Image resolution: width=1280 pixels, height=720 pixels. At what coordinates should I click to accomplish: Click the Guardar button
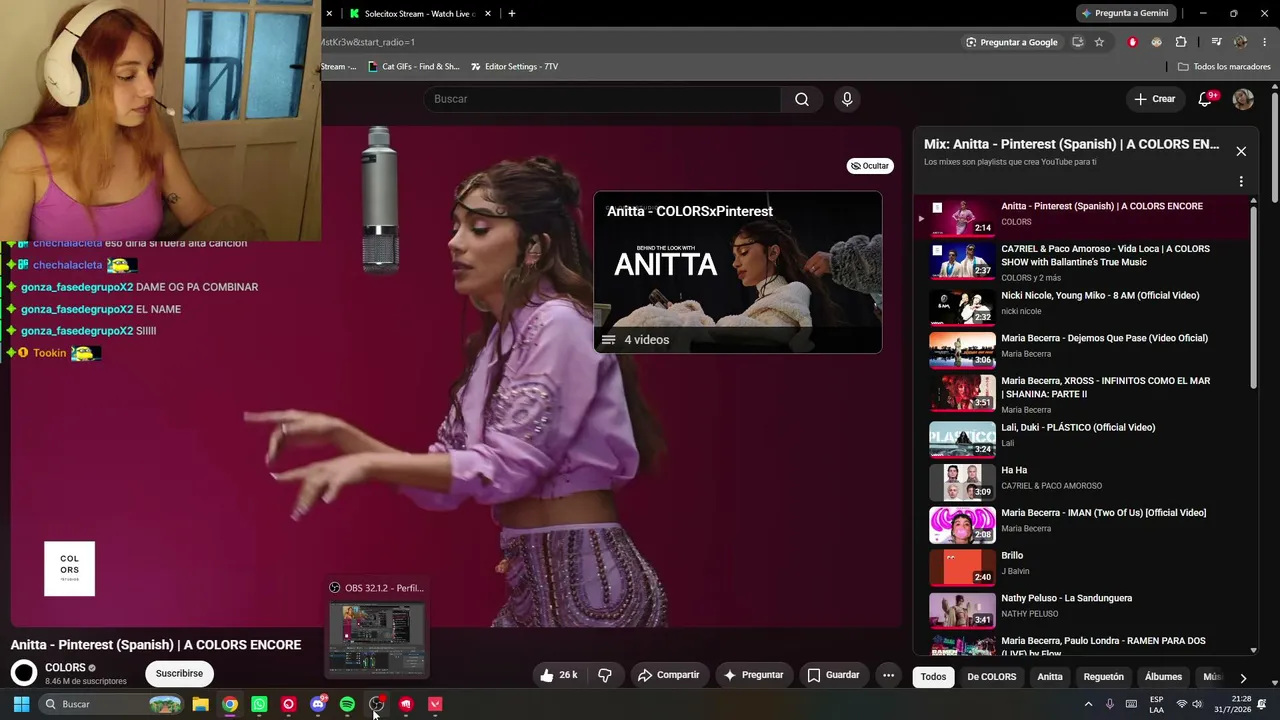pyautogui.click(x=833, y=675)
